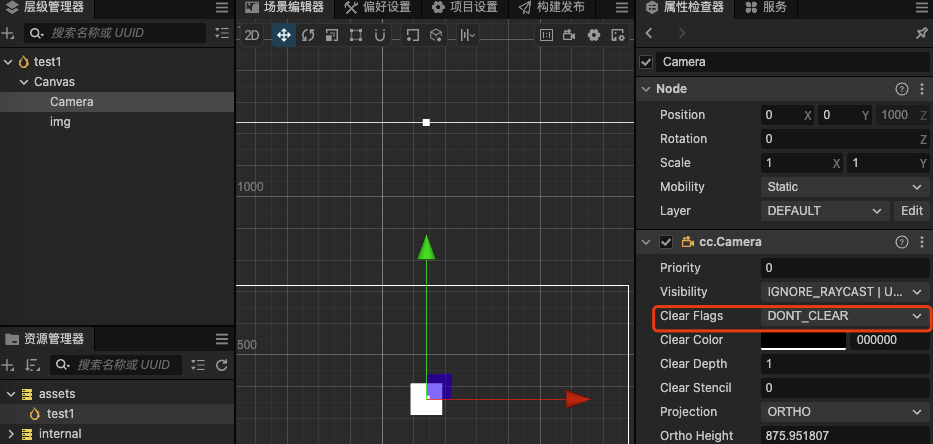Image resolution: width=933 pixels, height=444 pixels.
Task: Open the Layer dropdown showing DEFAULT
Action: click(x=824, y=211)
